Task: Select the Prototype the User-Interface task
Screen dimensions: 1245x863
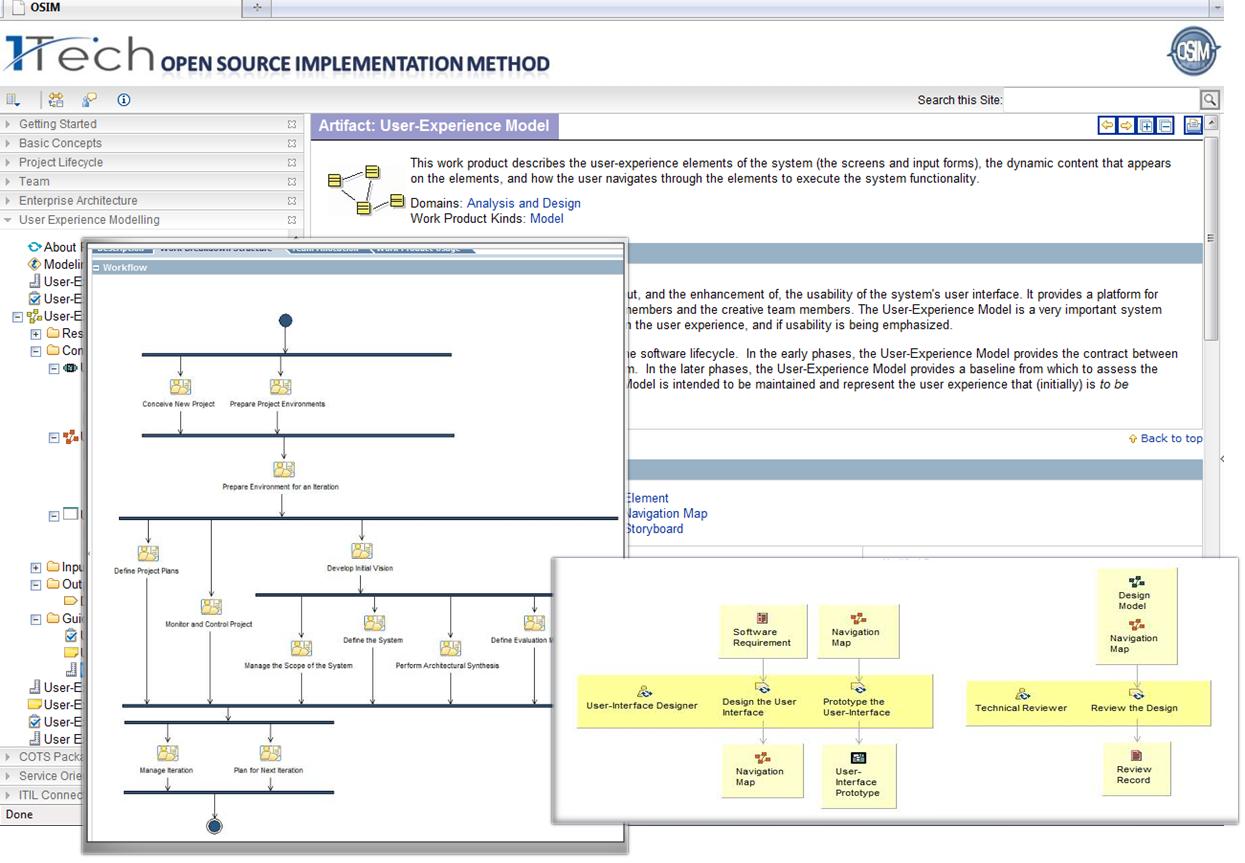Action: click(856, 700)
